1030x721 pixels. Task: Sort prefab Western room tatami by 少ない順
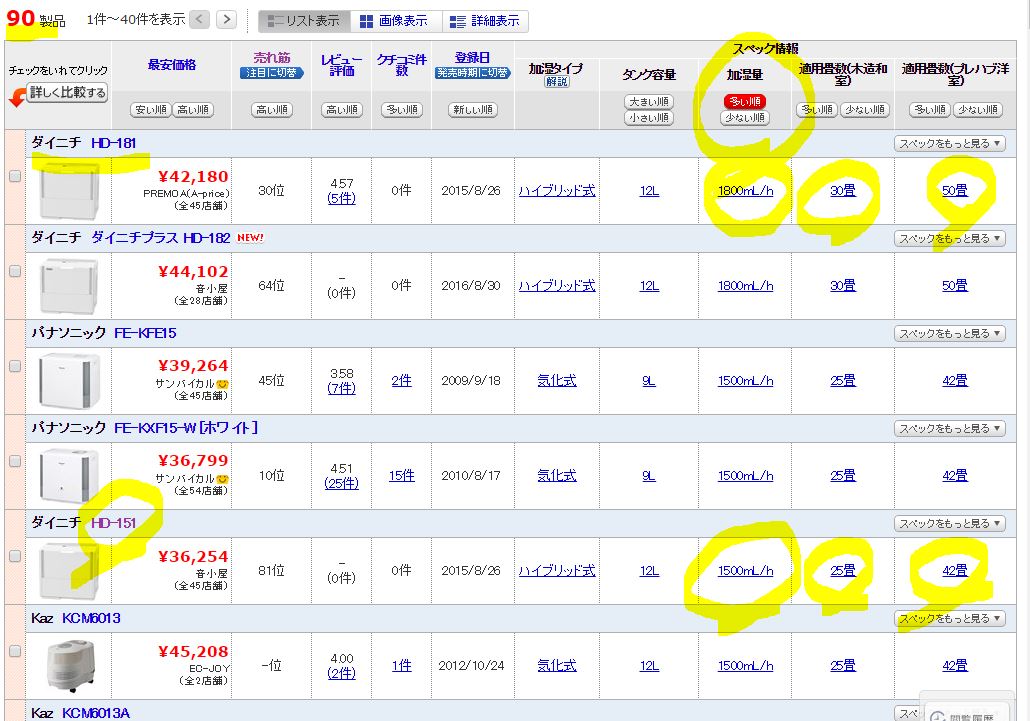click(977, 110)
